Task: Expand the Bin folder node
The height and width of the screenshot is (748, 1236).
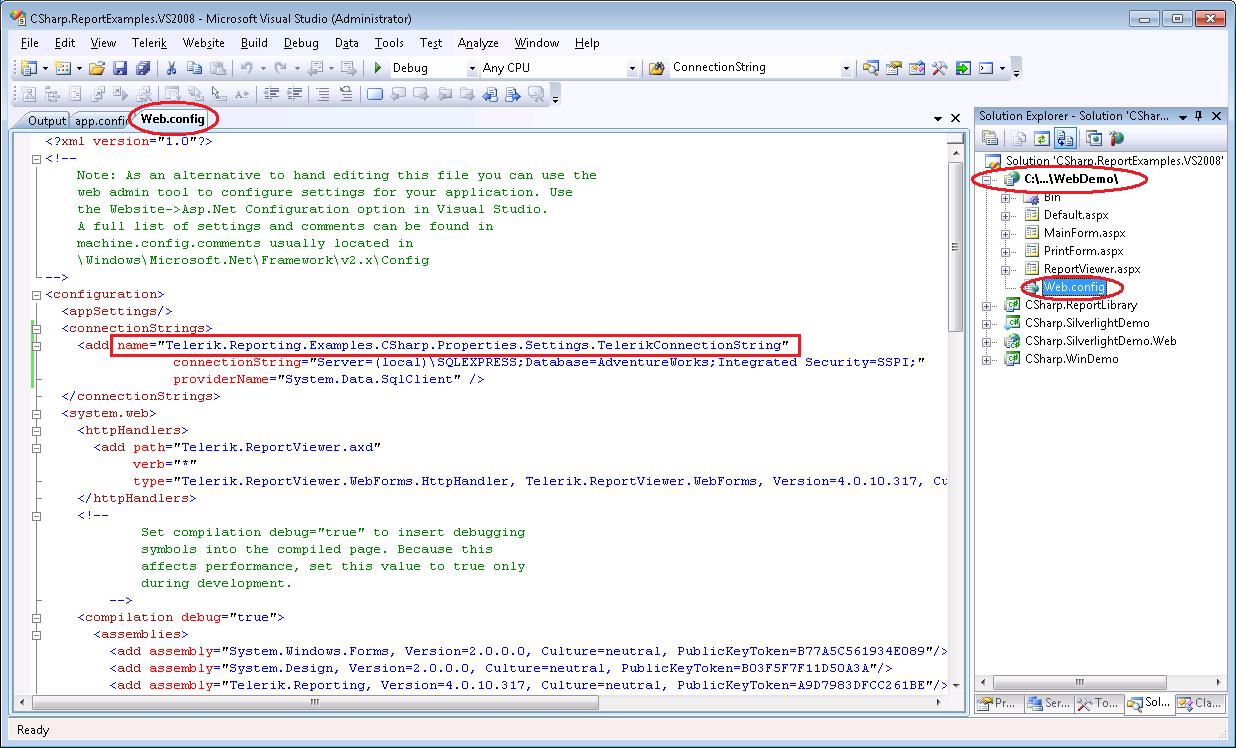Action: tap(1006, 197)
